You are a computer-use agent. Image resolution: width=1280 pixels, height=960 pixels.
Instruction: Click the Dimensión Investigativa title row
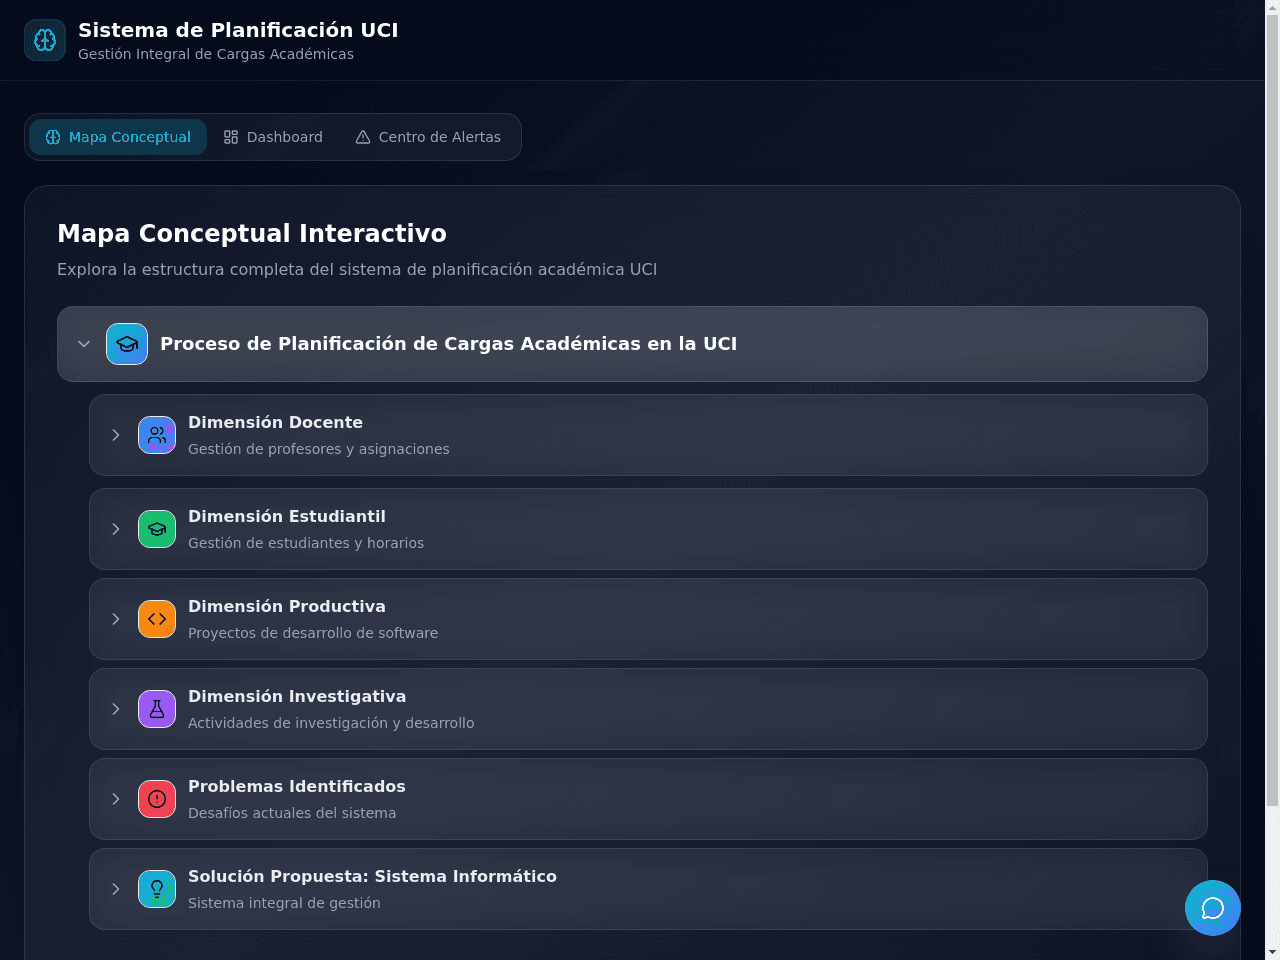click(x=648, y=709)
